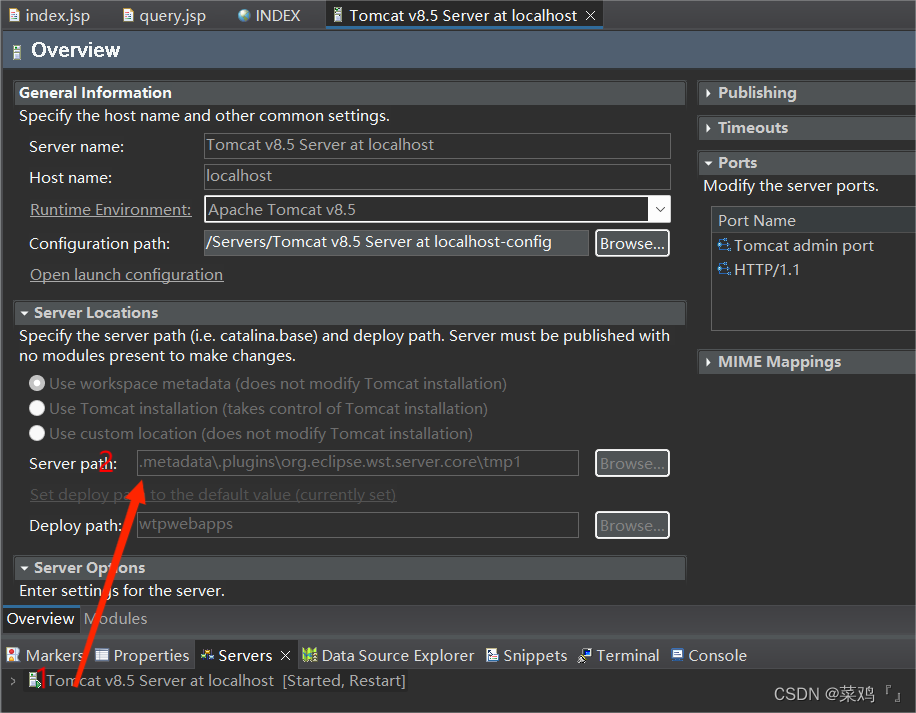Screen dimensions: 916x713
Task: Click the Server path text field
Action: click(x=358, y=462)
